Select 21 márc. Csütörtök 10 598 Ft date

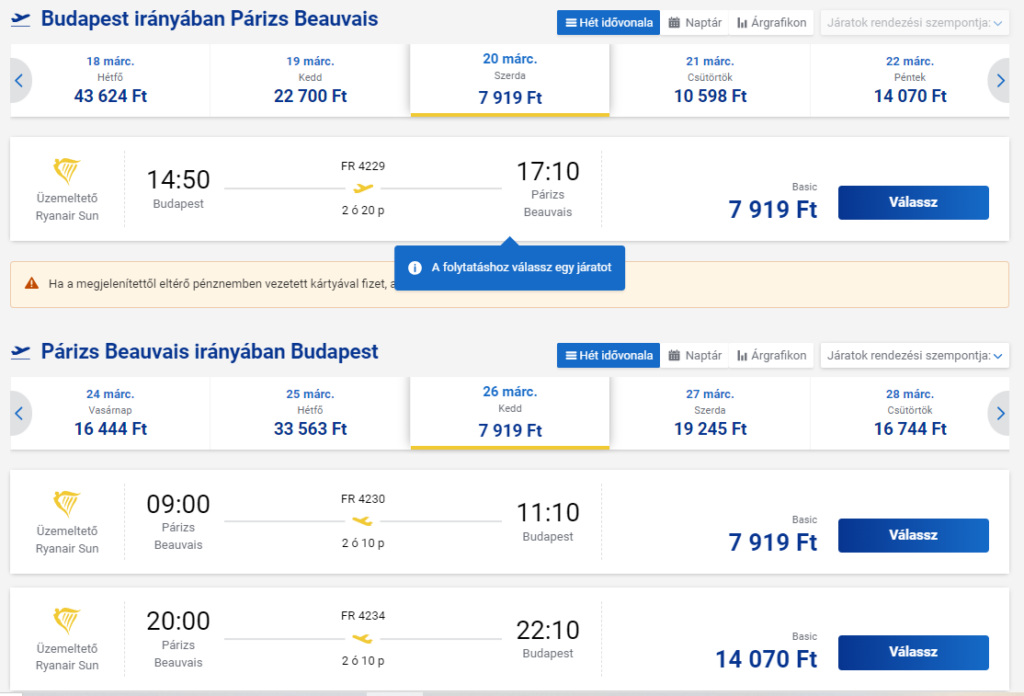click(710, 80)
